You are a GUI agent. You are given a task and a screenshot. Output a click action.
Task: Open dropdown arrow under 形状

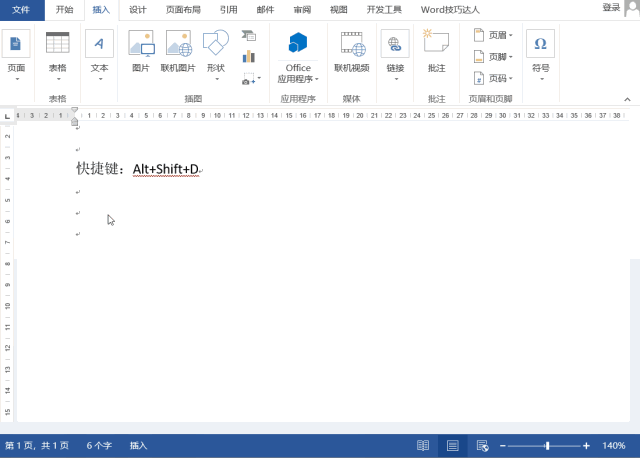point(217,79)
